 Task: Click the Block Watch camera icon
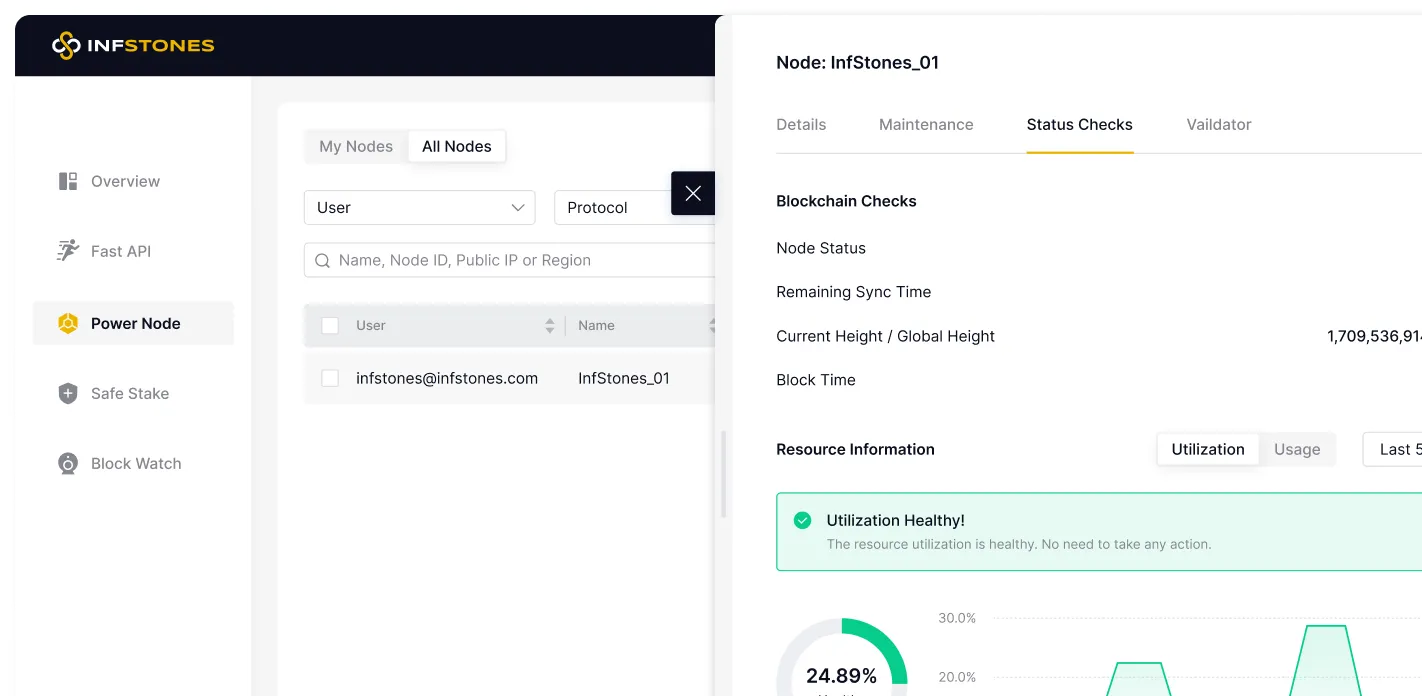(x=68, y=463)
